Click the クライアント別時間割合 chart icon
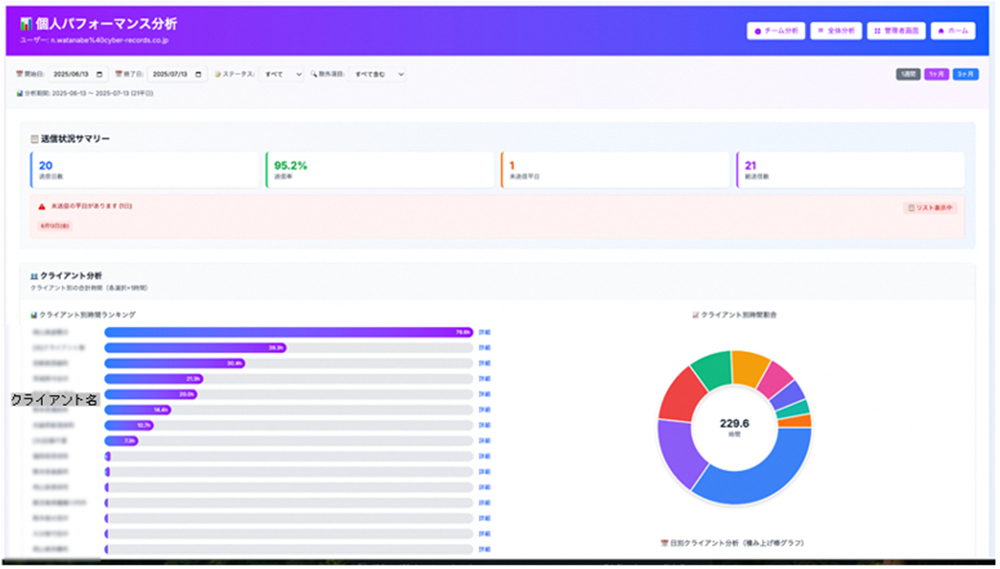This screenshot has width=1000, height=569. 696,314
